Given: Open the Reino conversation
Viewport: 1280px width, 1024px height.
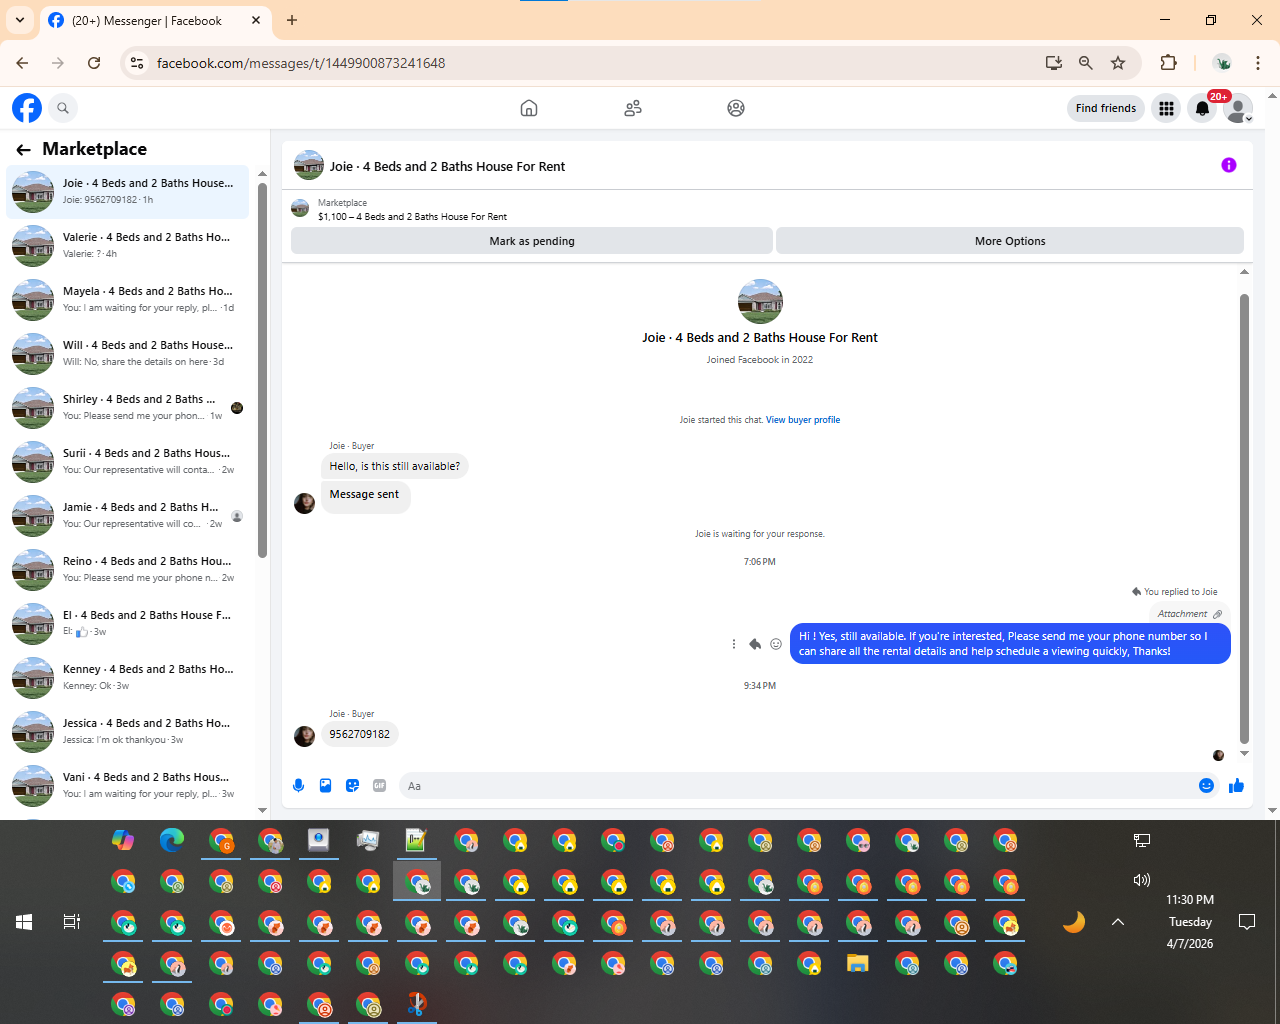Looking at the screenshot, I should click(128, 569).
